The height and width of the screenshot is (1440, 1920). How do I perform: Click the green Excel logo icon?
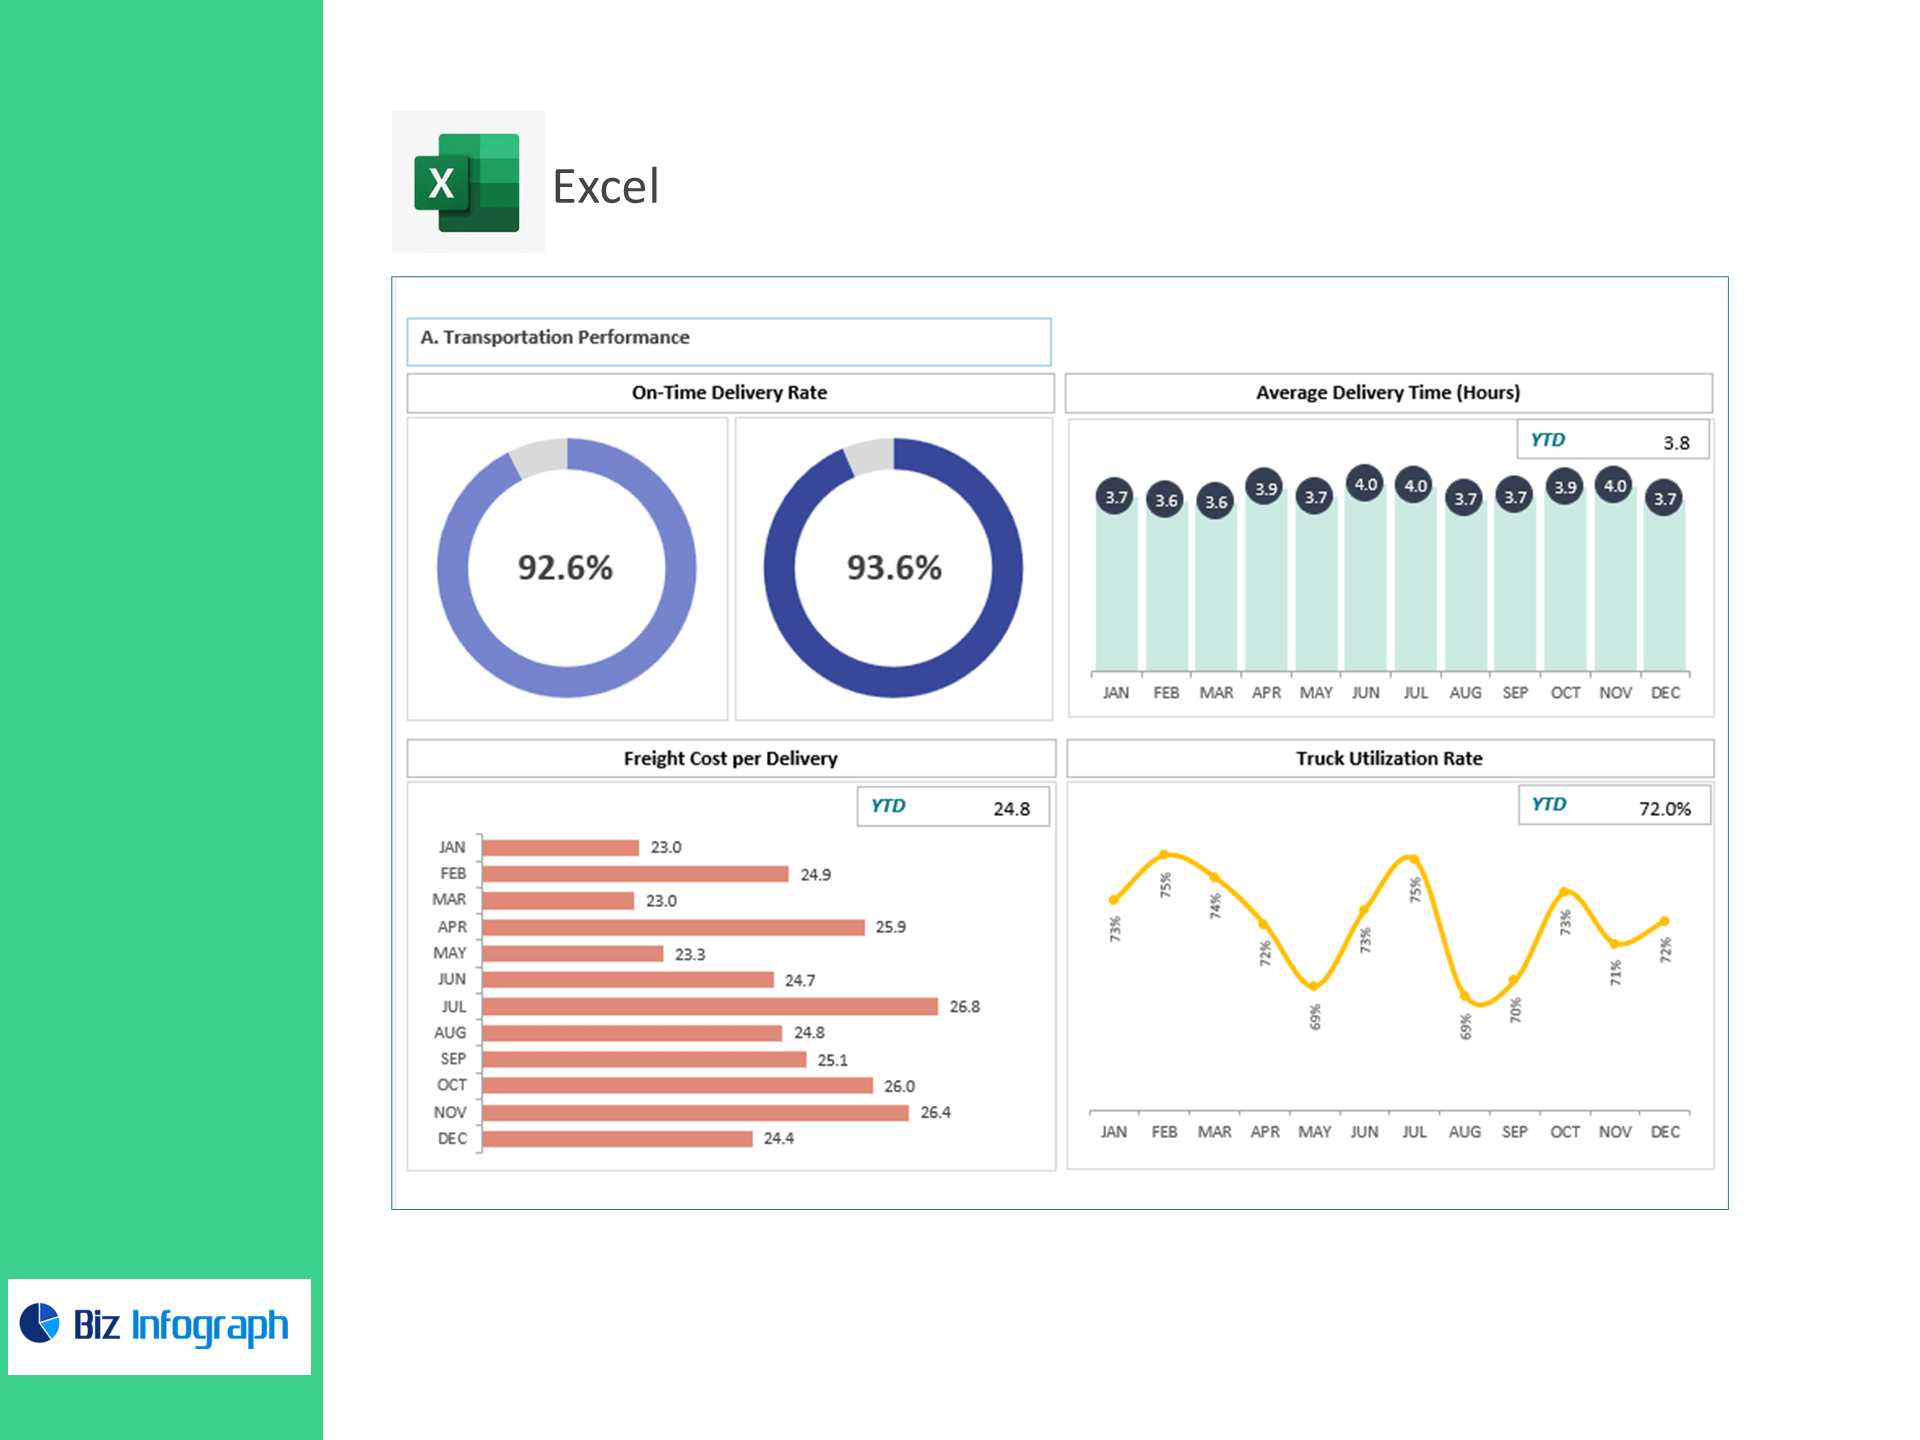[x=467, y=182]
